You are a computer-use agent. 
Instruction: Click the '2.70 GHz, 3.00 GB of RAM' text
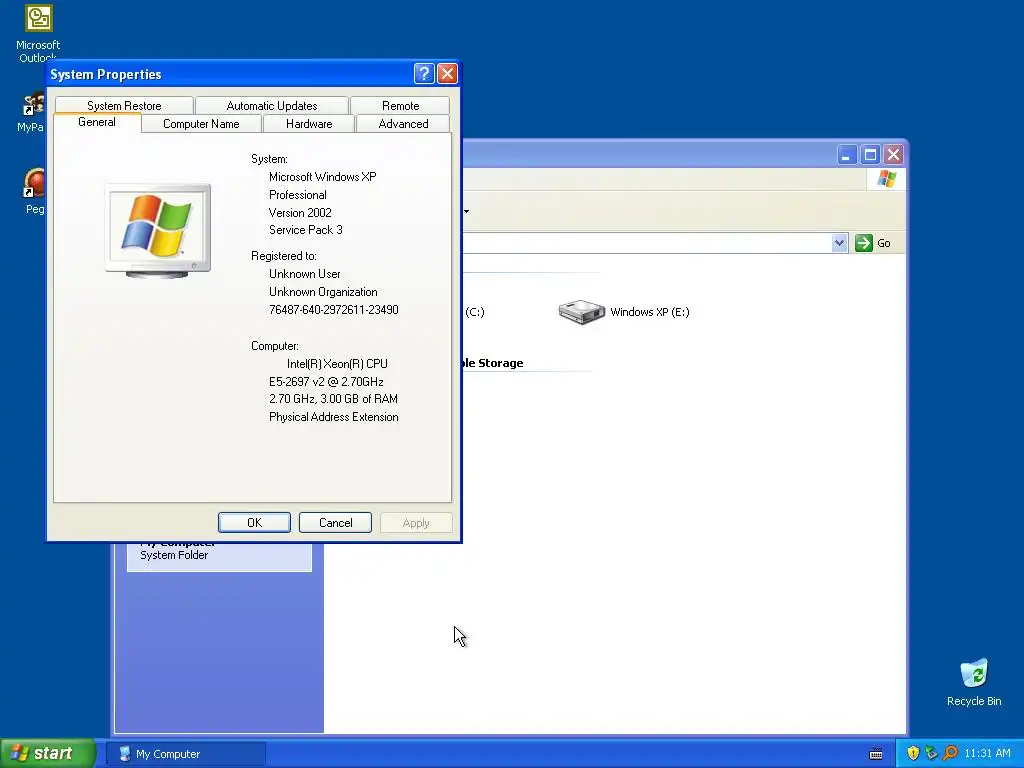click(333, 399)
